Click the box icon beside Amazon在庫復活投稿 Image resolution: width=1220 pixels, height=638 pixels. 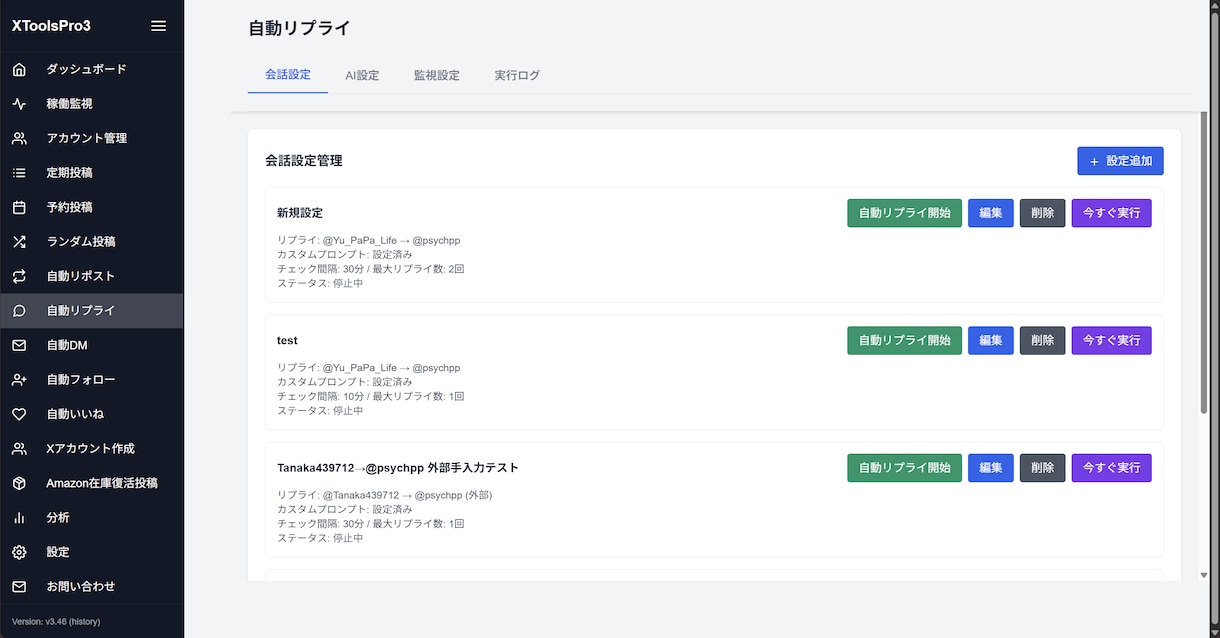(x=19, y=483)
